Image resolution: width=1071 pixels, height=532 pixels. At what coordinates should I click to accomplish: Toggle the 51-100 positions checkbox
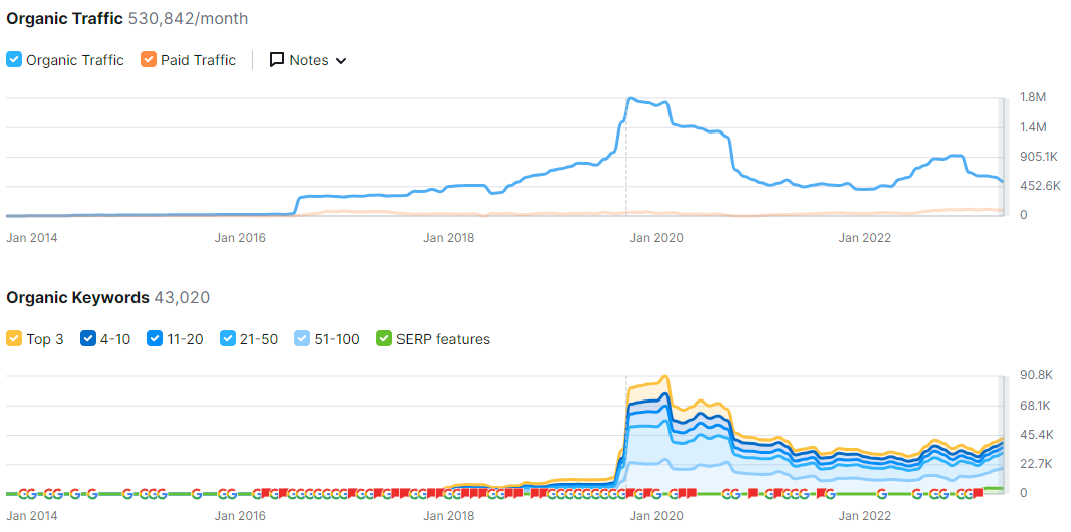pos(303,339)
